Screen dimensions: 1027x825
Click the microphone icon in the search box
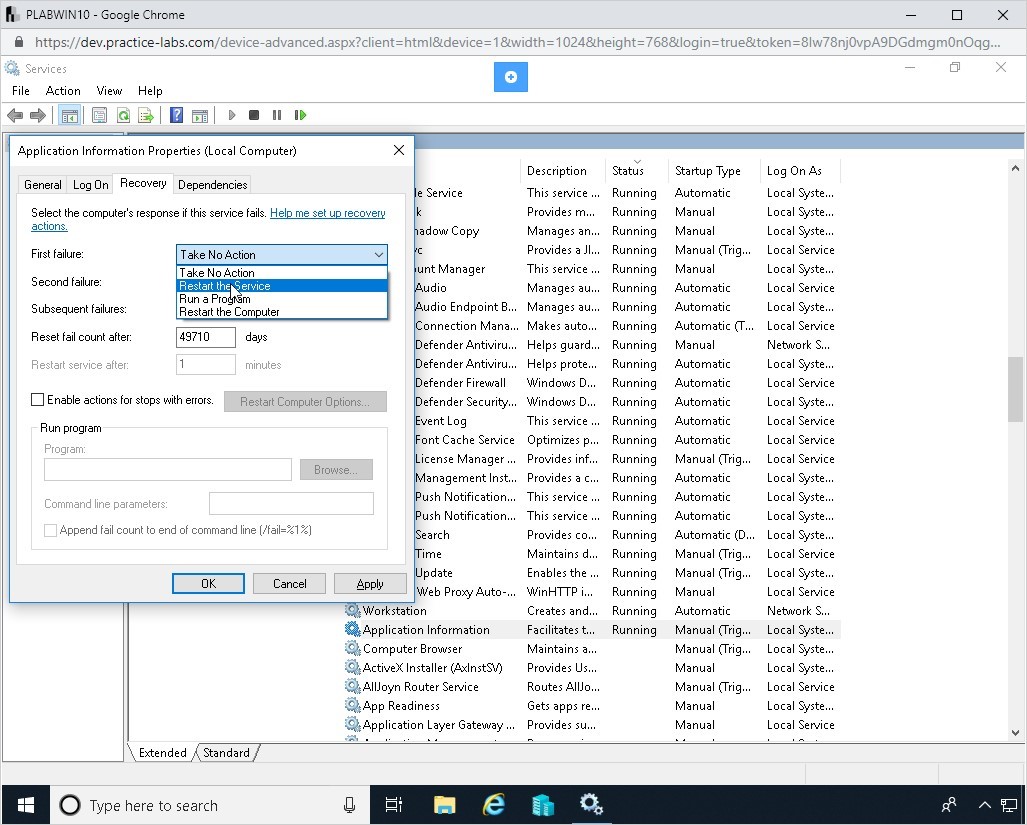pos(349,805)
